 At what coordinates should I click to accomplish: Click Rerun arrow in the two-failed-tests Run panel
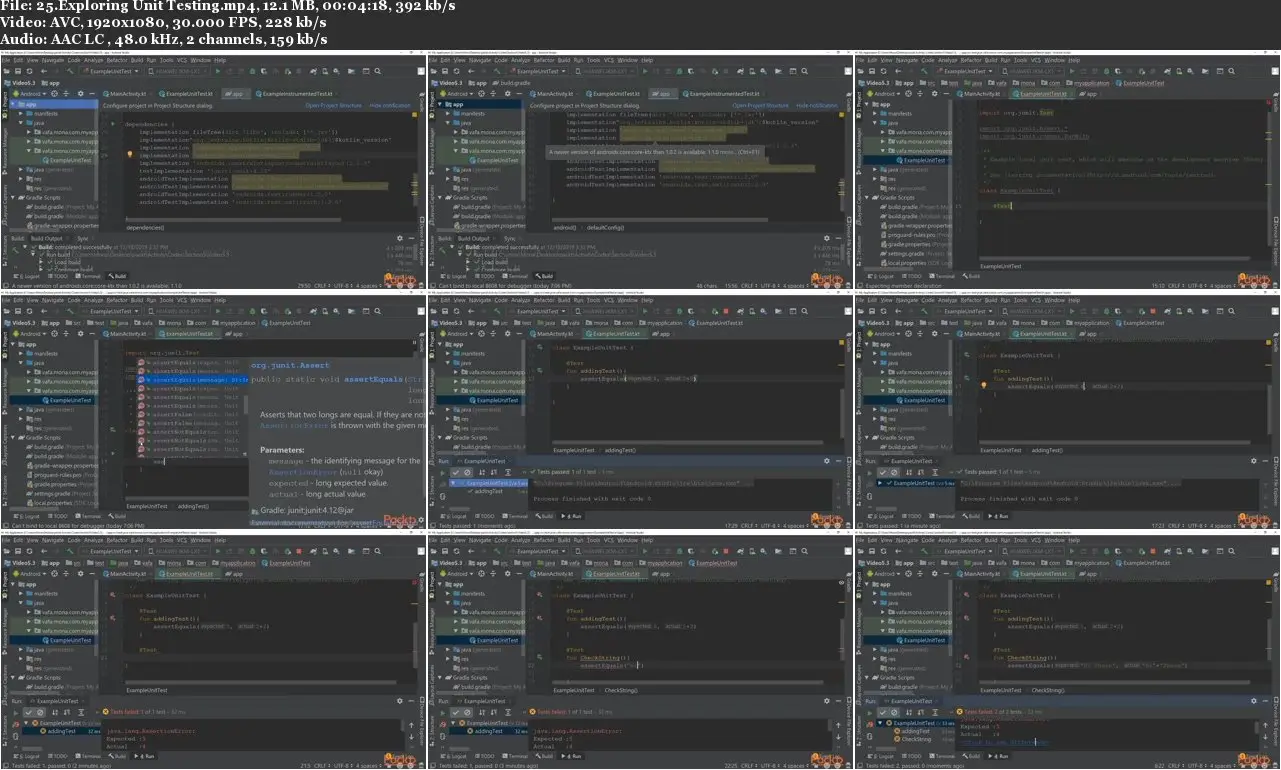point(868,711)
